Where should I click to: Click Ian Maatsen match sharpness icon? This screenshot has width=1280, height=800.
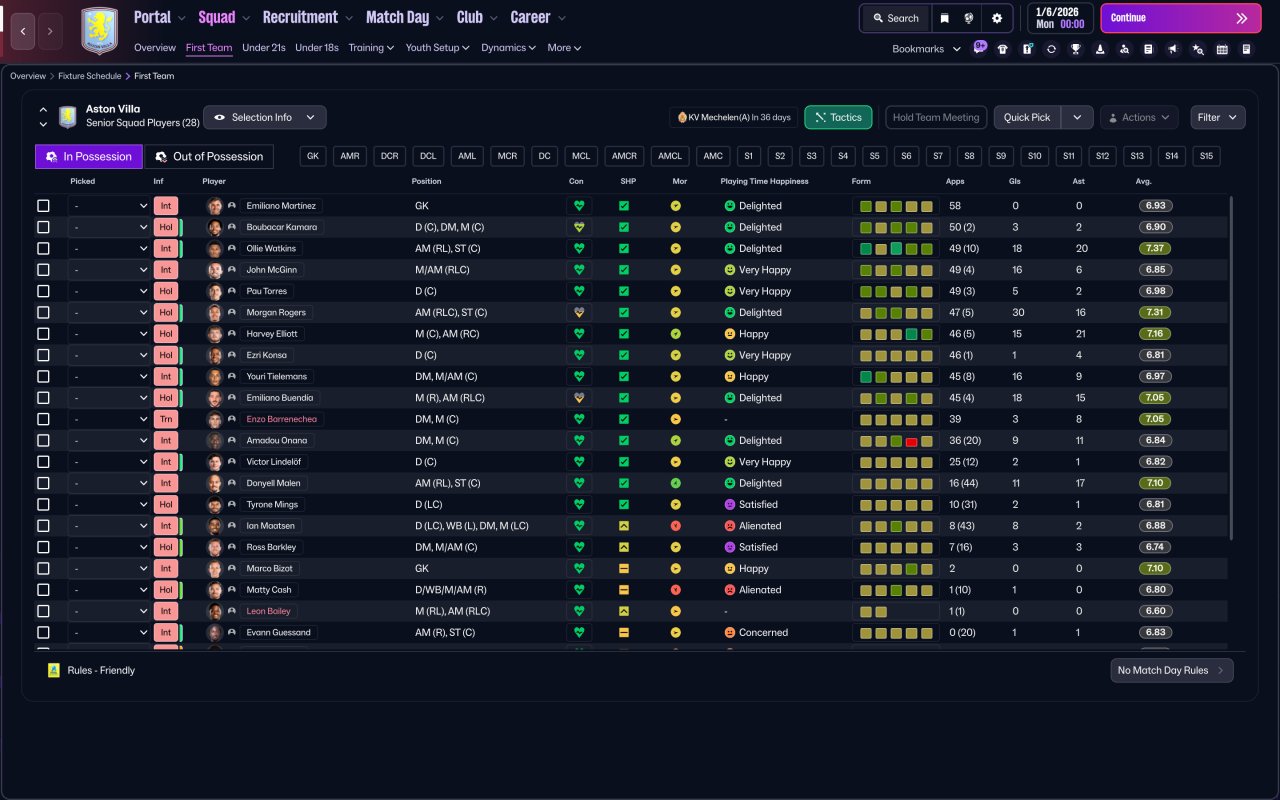(x=624, y=526)
